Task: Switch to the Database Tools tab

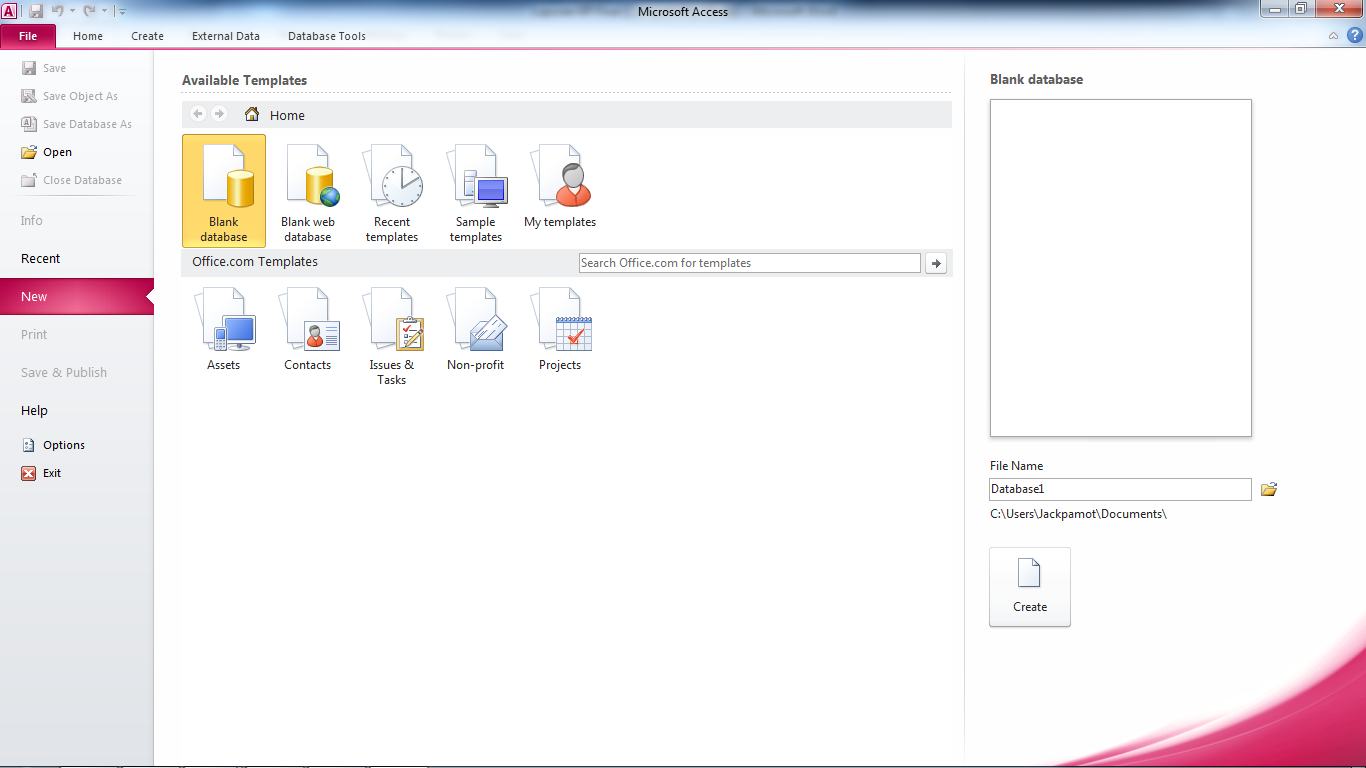Action: [x=327, y=36]
